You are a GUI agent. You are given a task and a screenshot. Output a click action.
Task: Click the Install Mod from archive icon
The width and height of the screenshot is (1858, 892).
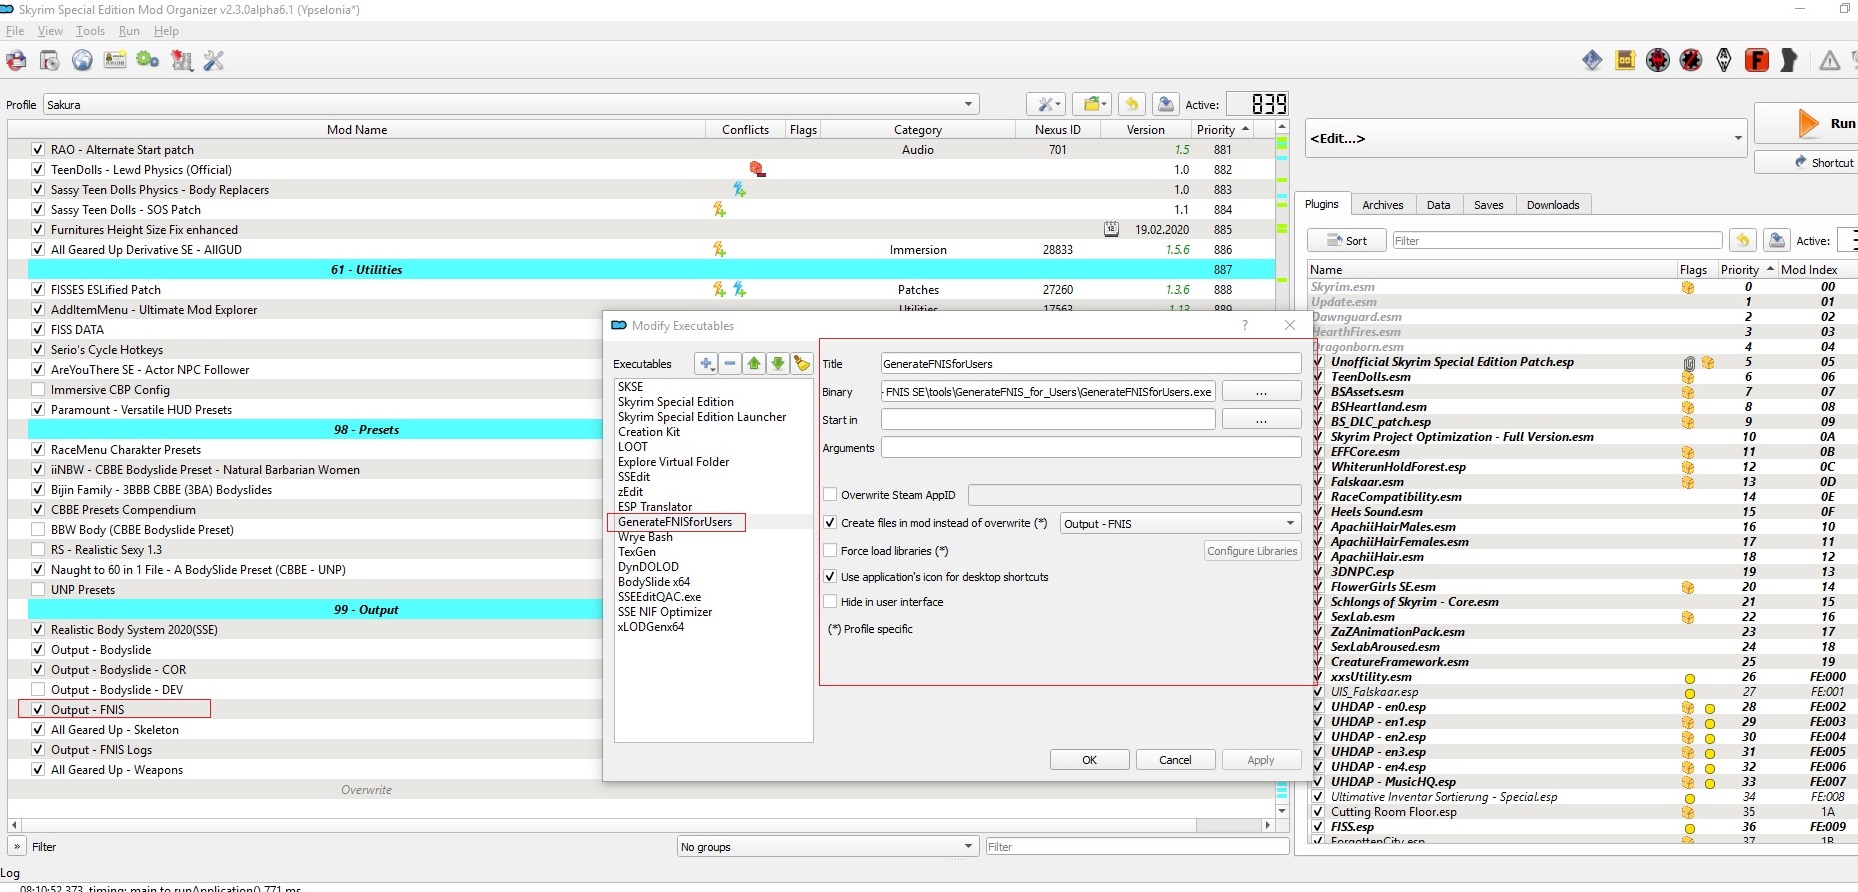click(x=49, y=61)
